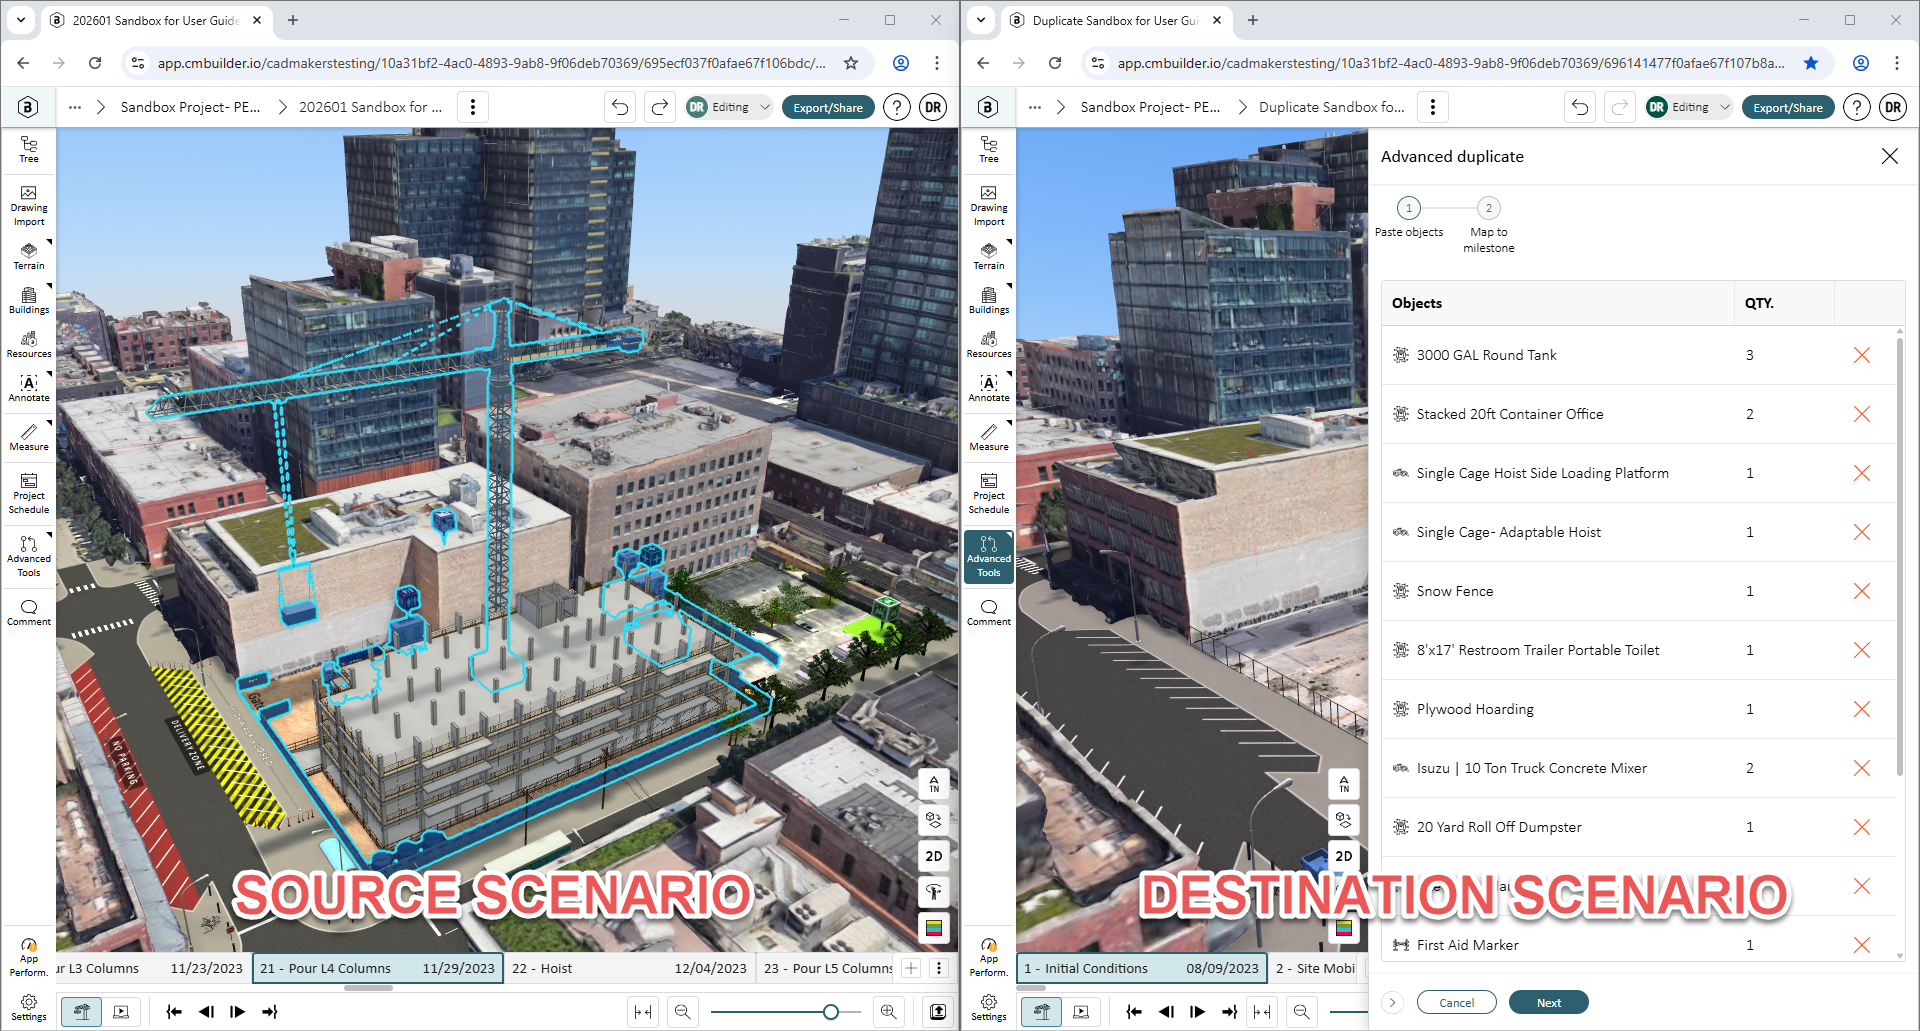
Task: Open Buildings tool in right window
Action: [x=989, y=299]
